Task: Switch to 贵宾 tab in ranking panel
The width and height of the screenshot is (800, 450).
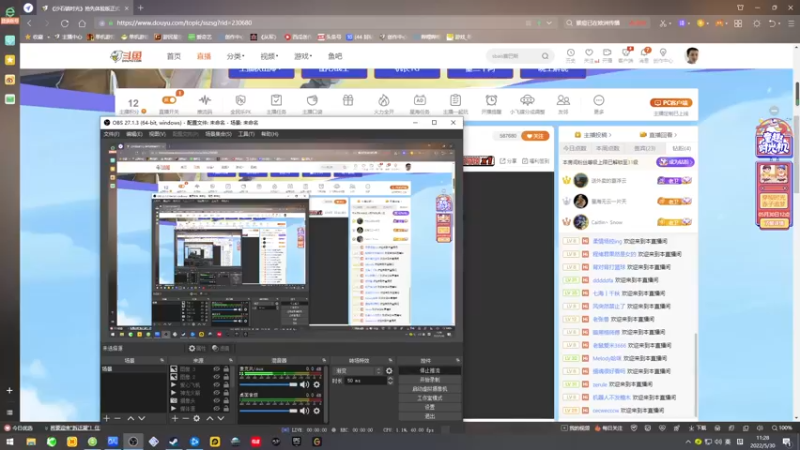Action: click(644, 148)
